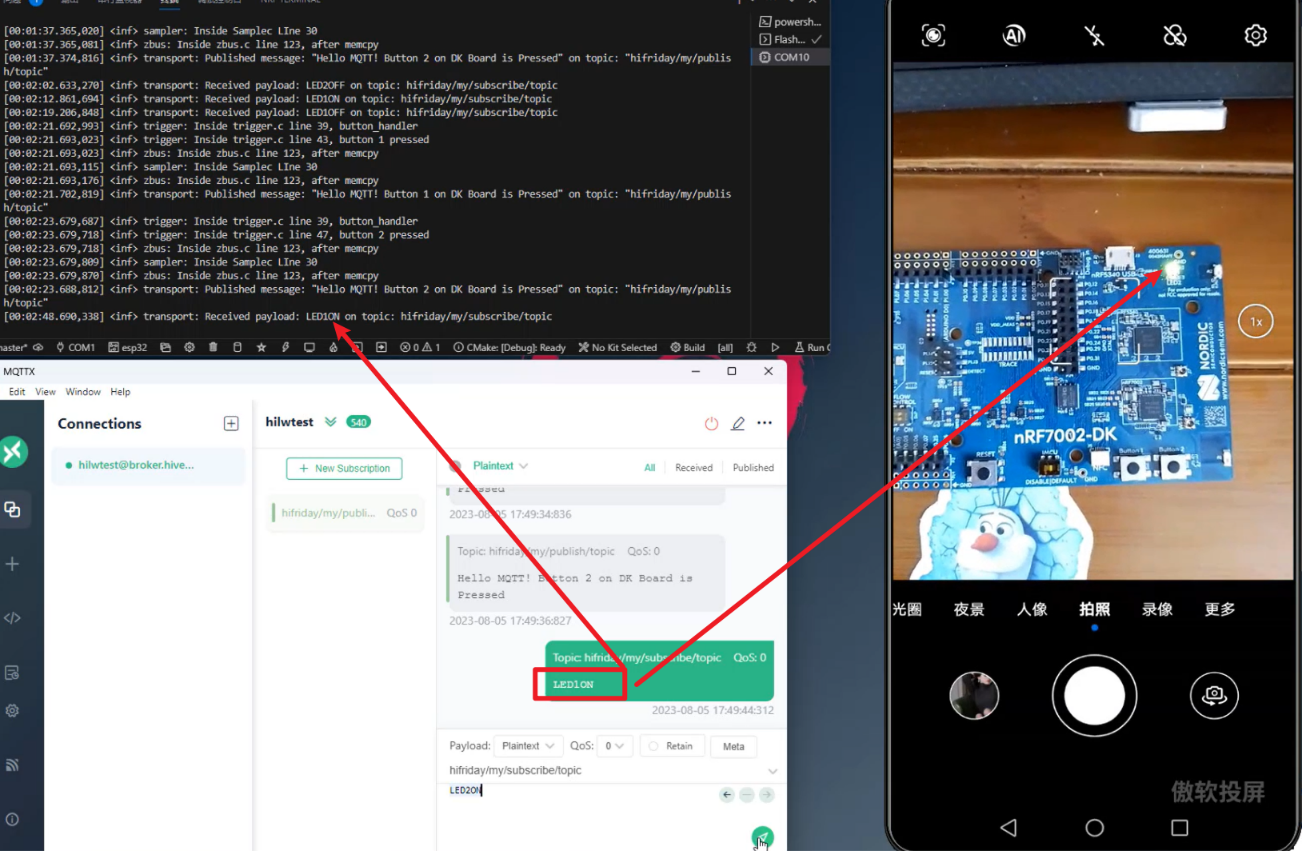Image resolution: width=1302 pixels, height=851 pixels.
Task: Tap the 1x zoom toggle in phone camera
Action: (x=1256, y=322)
